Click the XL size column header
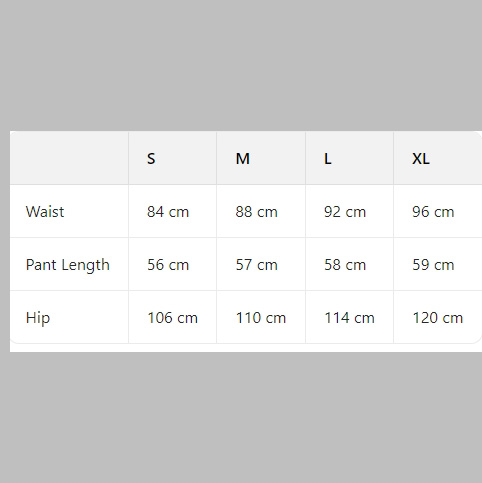This screenshot has height=483, width=482. pos(438,158)
